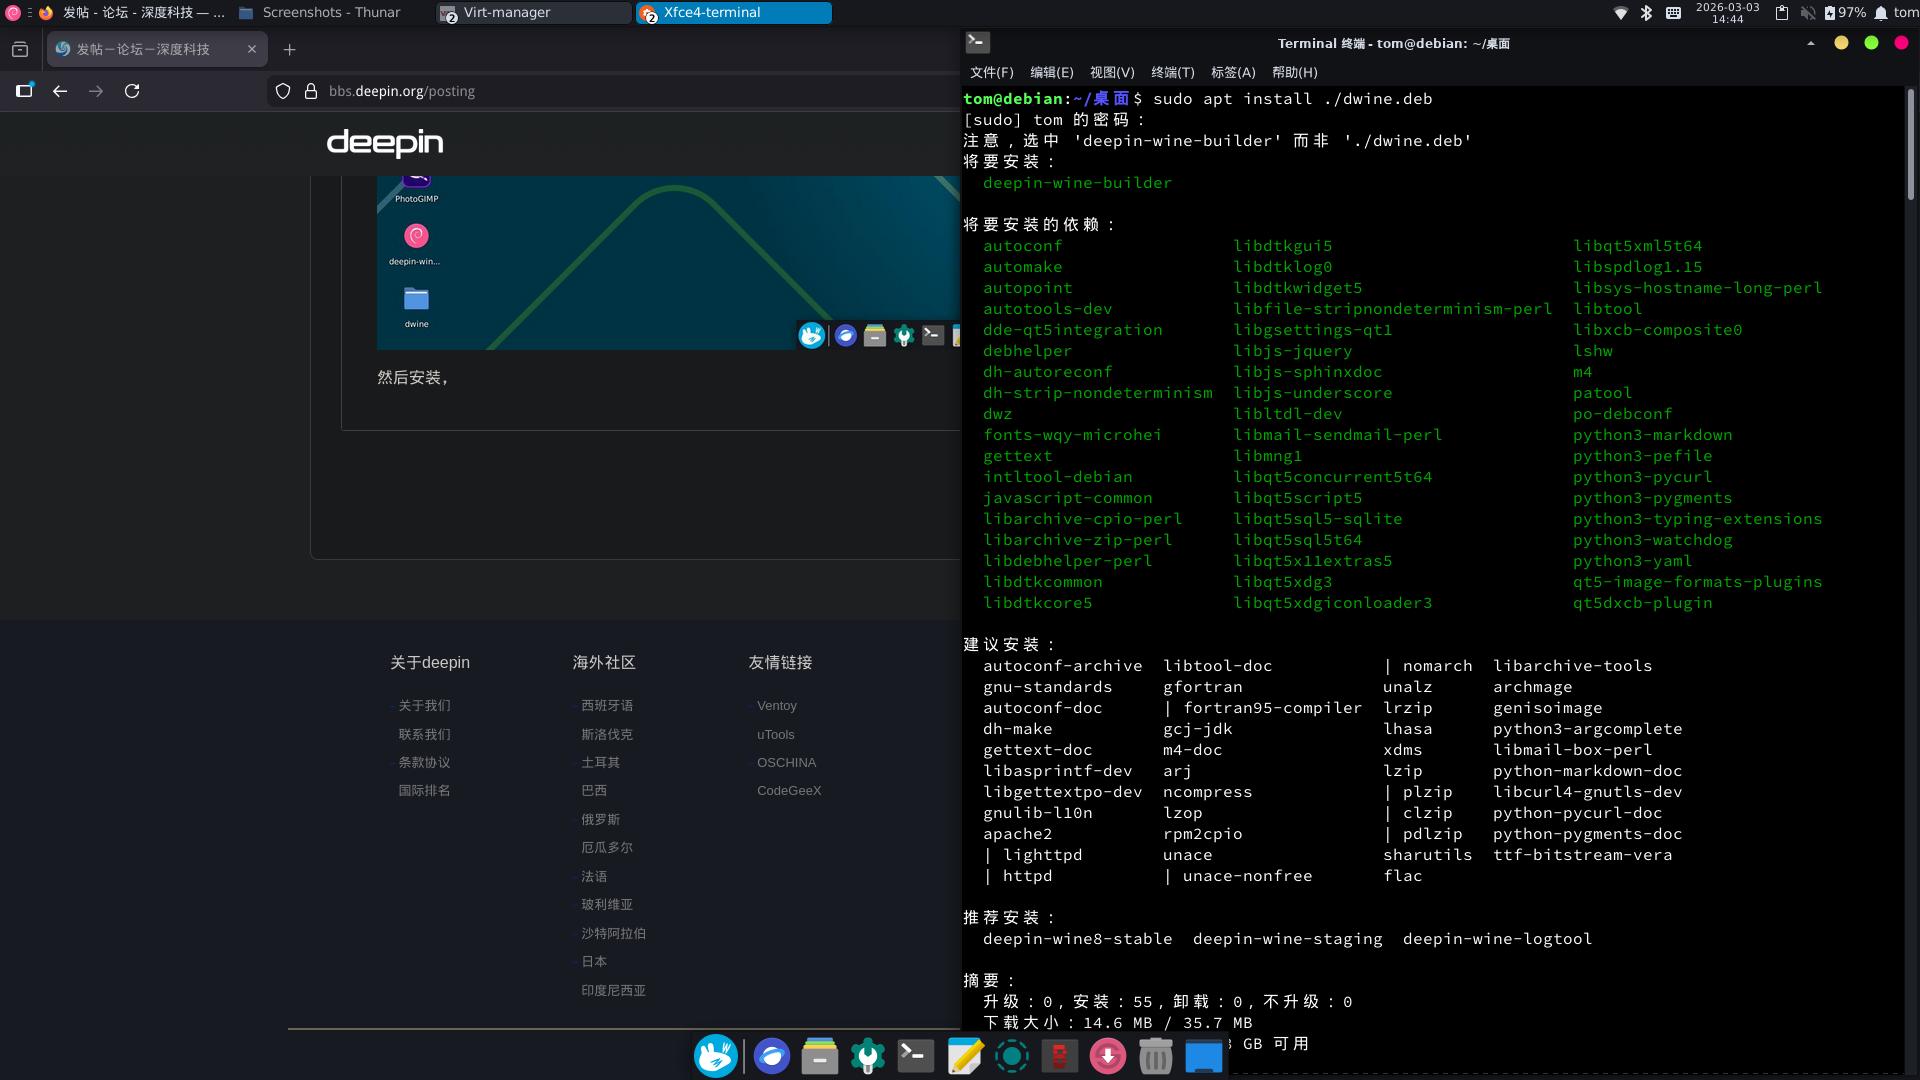The height and width of the screenshot is (1080, 1920).
Task: Toggle the muted volume tray icon
Action: point(1807,13)
